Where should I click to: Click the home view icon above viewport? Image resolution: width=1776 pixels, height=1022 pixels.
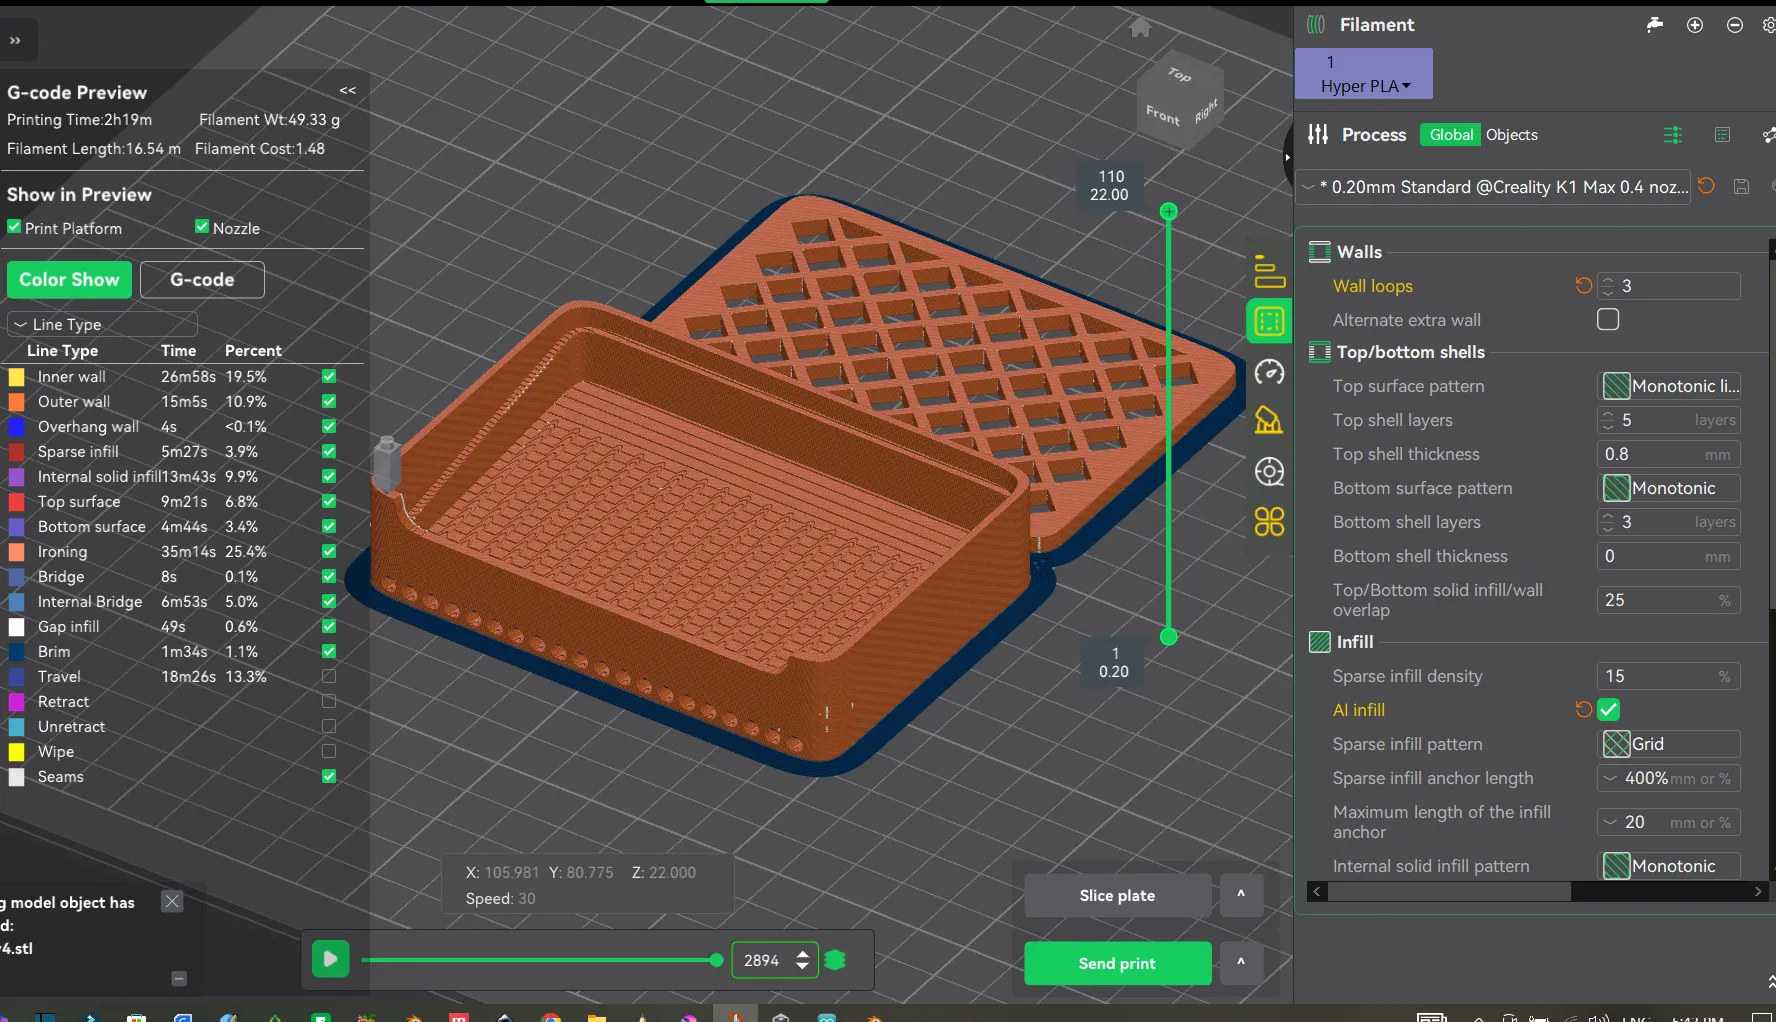(1140, 28)
